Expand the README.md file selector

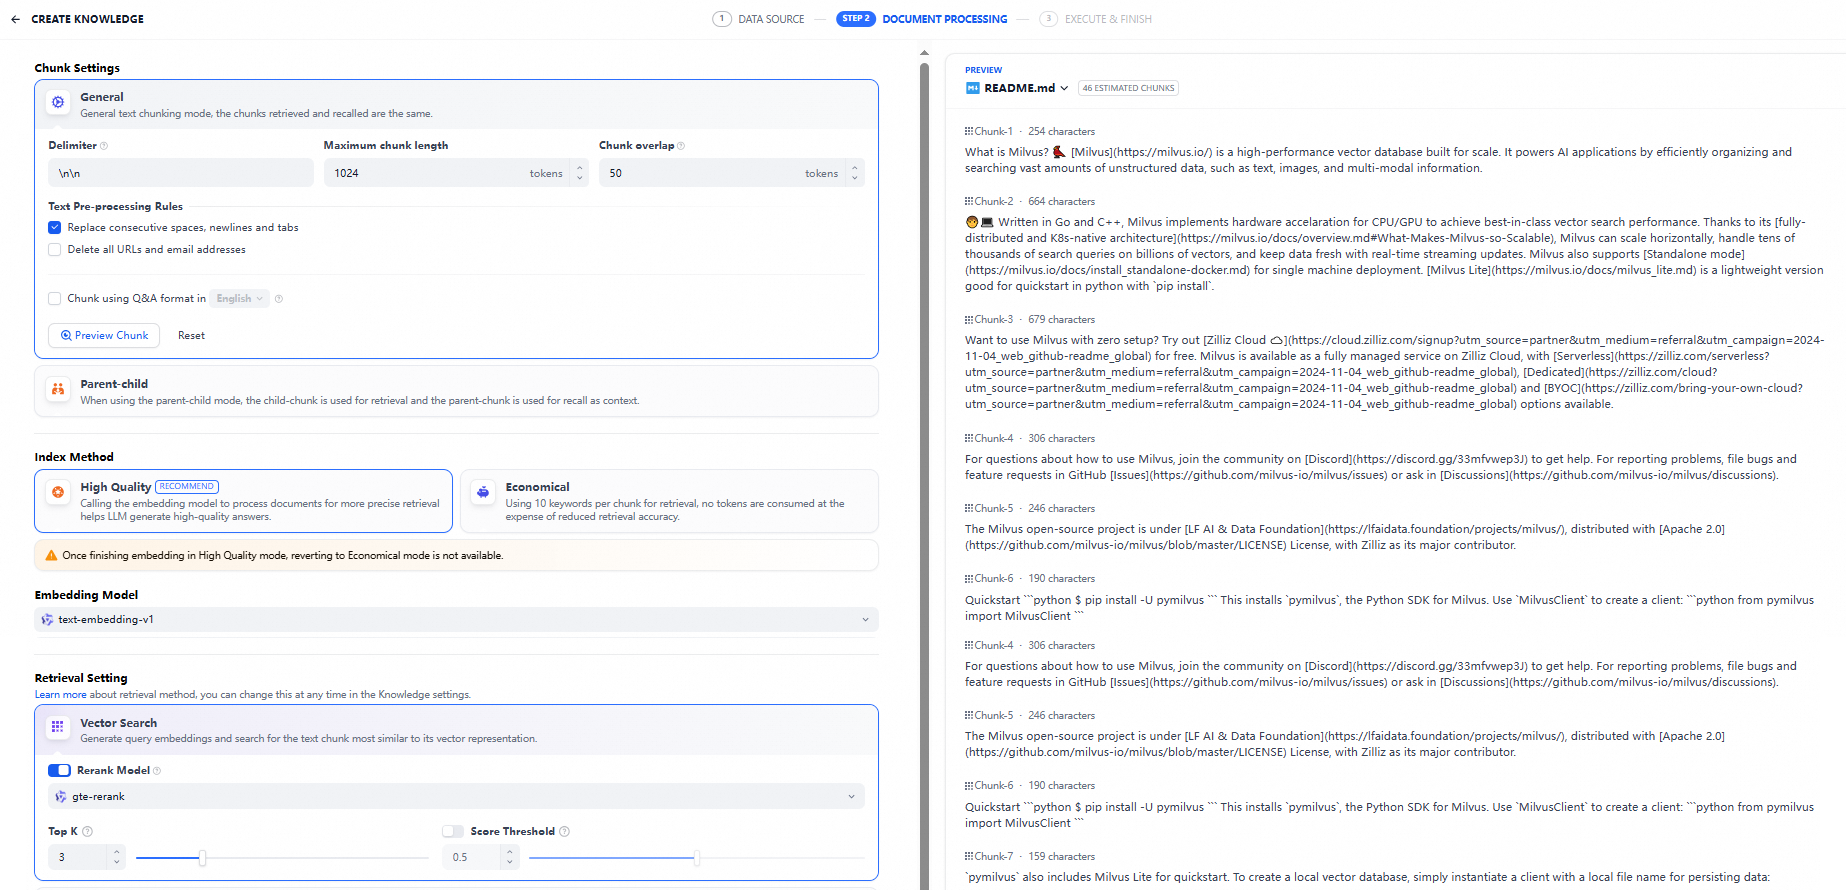(1017, 88)
